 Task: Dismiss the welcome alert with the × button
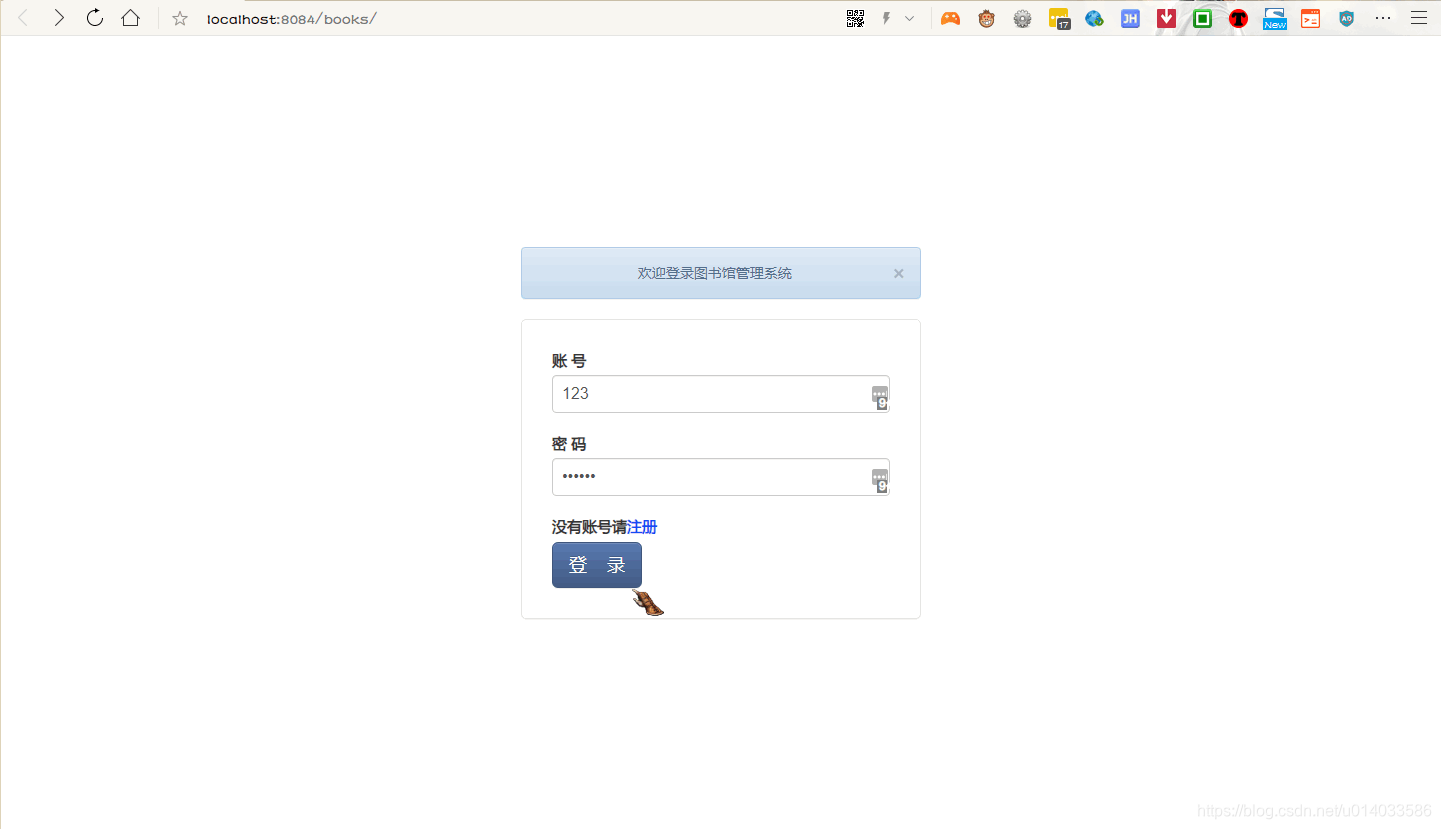898,273
